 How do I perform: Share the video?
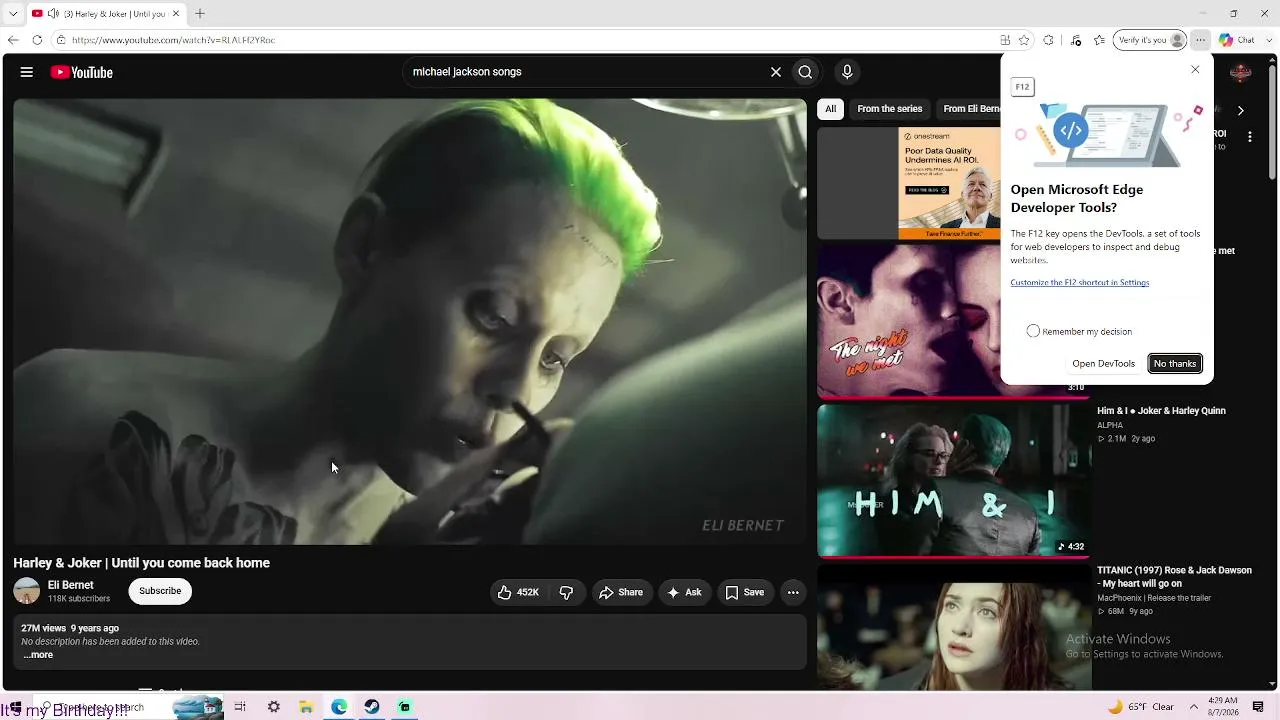point(621,592)
